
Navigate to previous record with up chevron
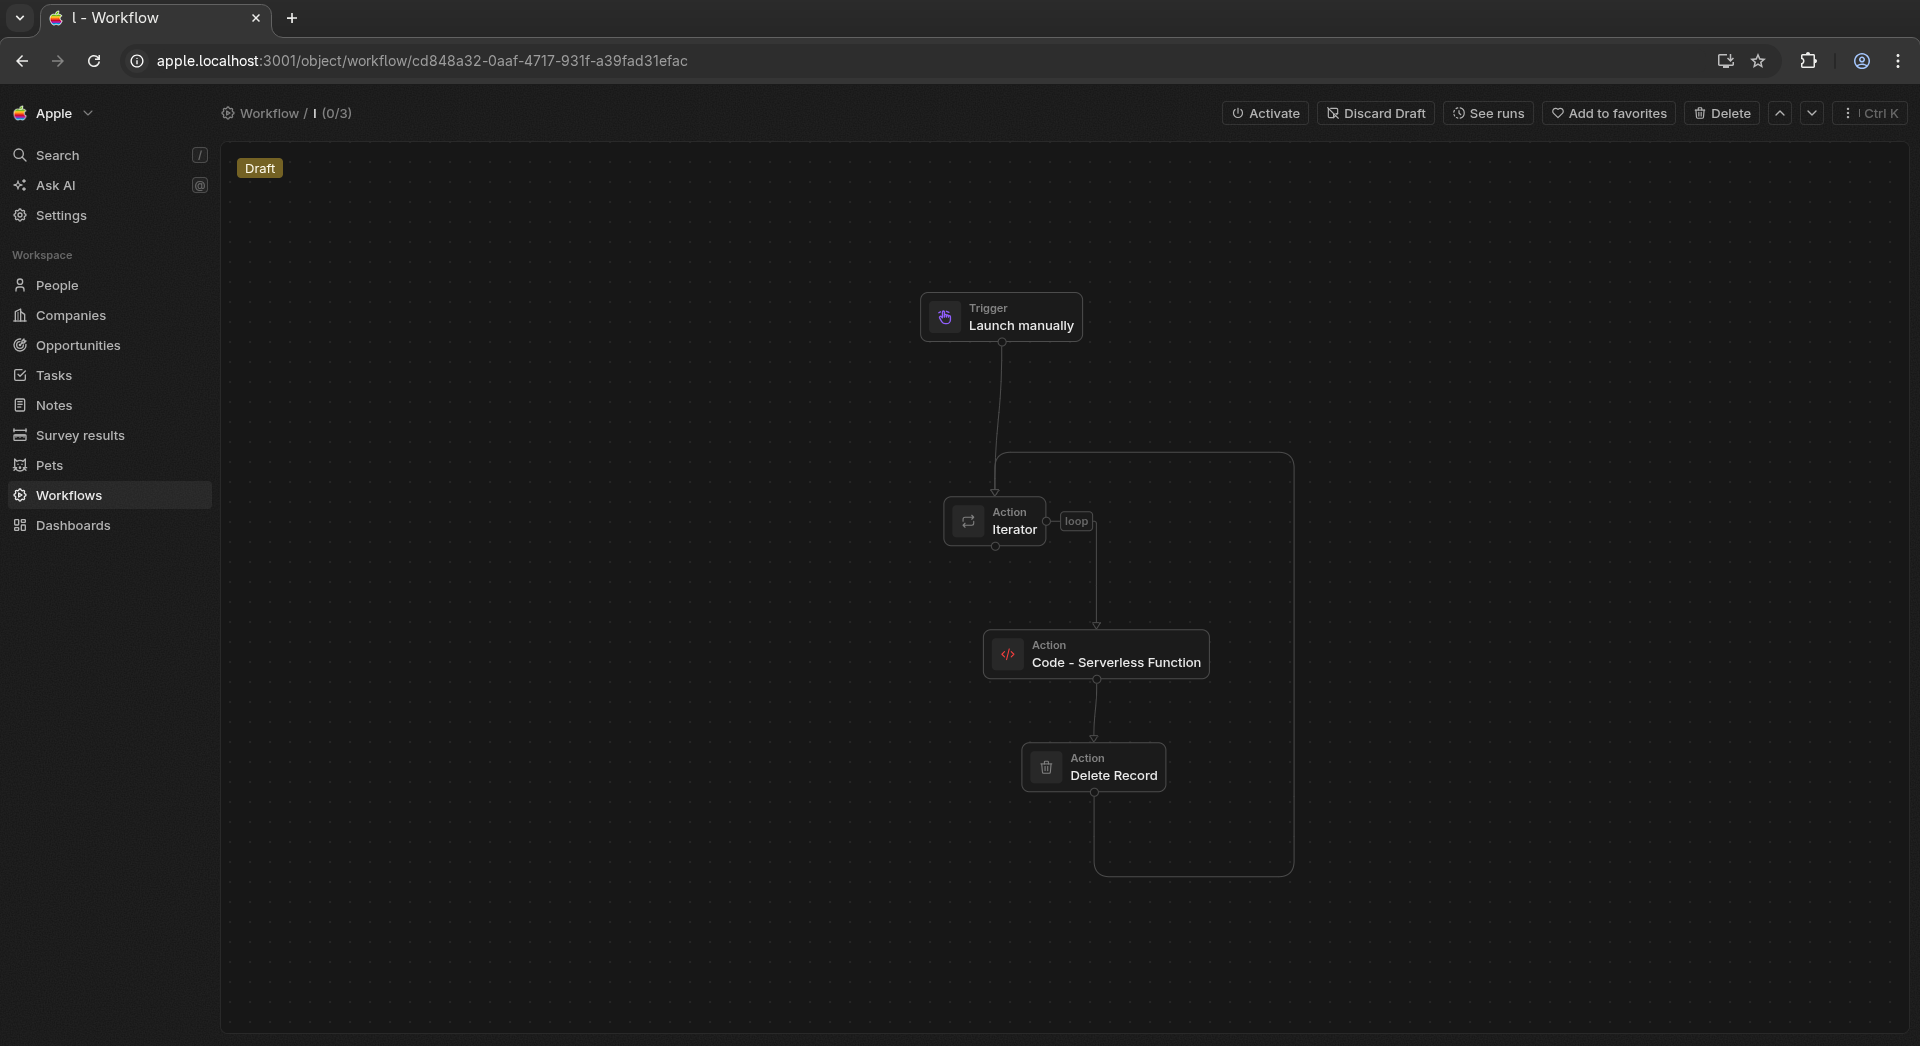click(x=1780, y=113)
